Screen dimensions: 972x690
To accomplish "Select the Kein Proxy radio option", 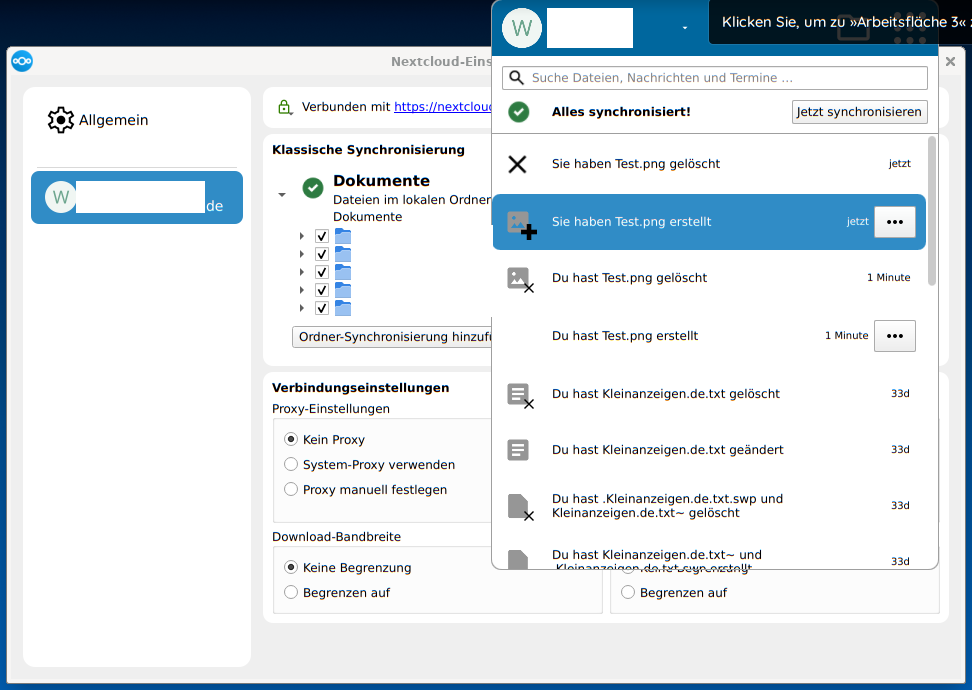I will click(x=291, y=440).
